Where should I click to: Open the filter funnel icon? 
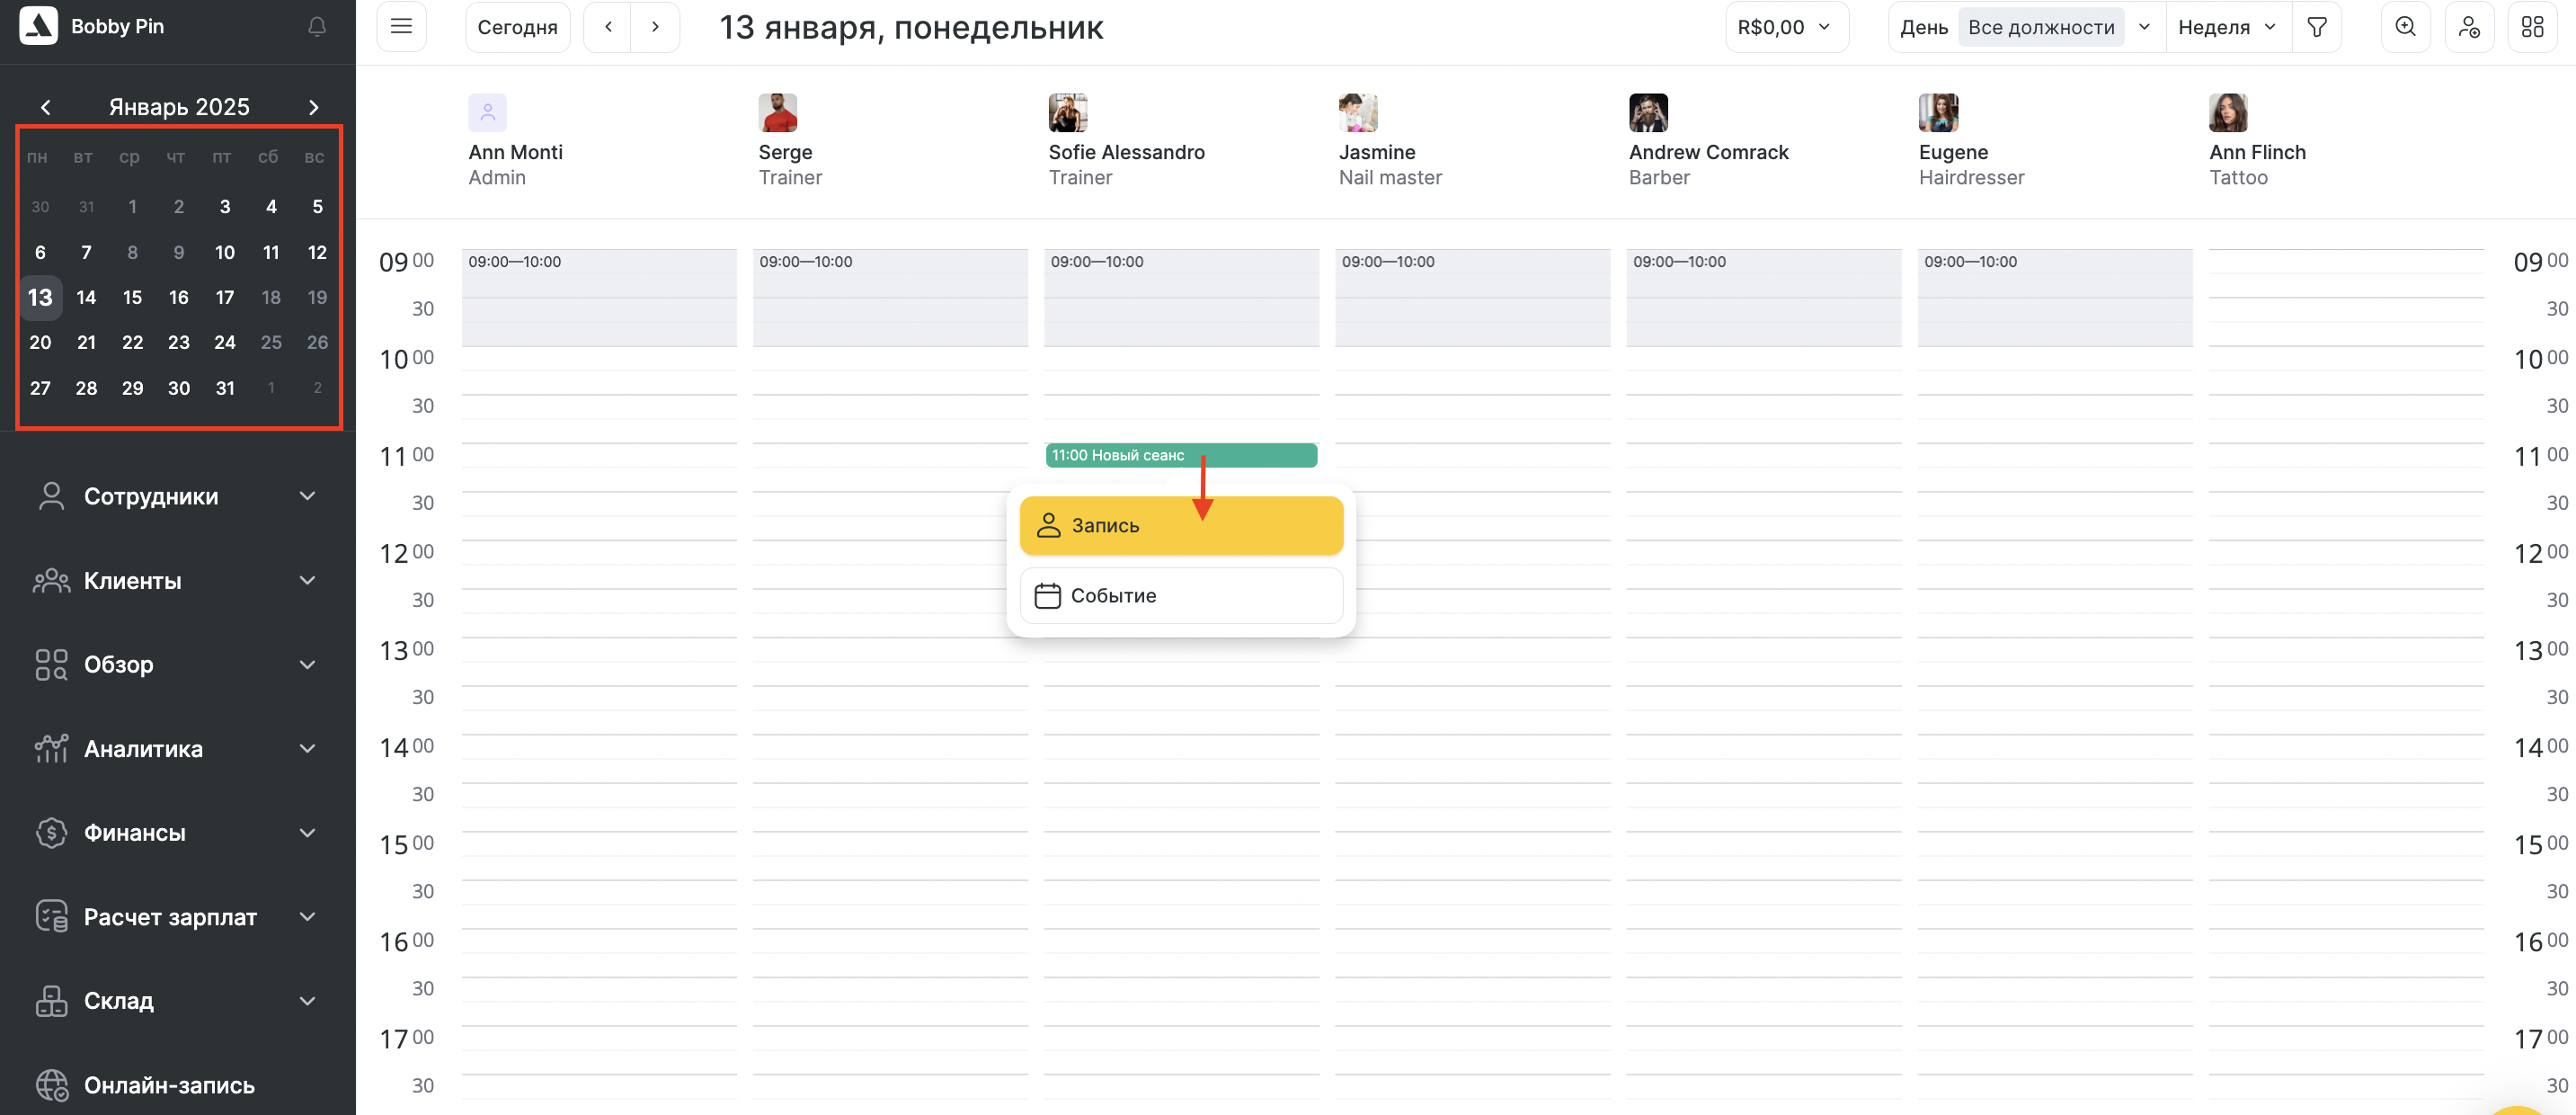pos(2317,27)
